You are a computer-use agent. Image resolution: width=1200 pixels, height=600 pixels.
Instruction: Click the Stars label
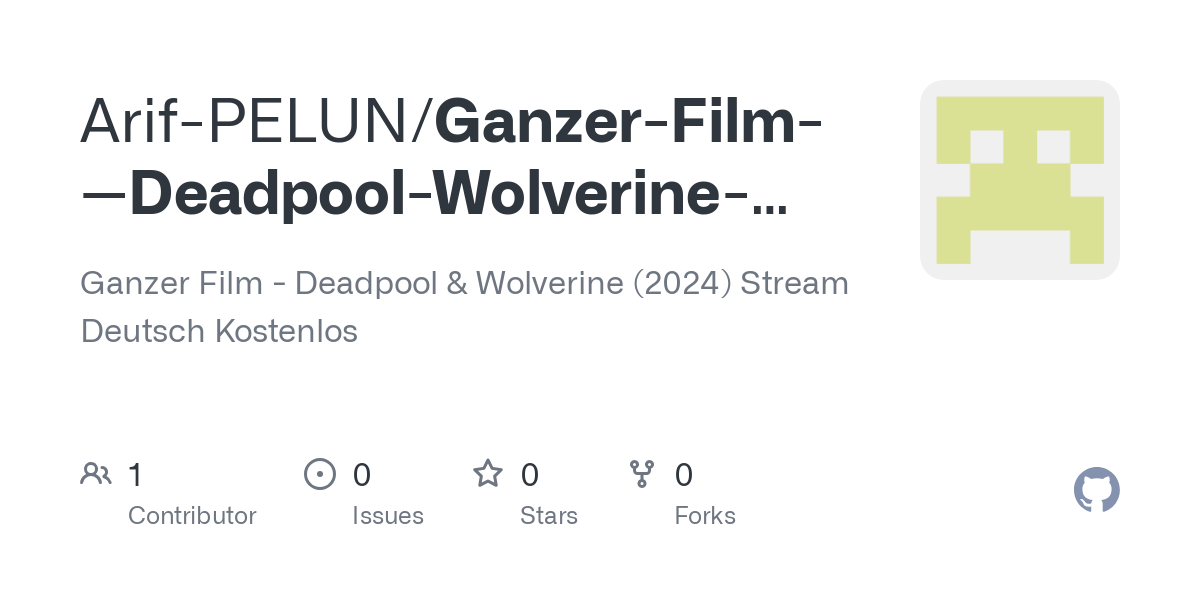pos(549,516)
